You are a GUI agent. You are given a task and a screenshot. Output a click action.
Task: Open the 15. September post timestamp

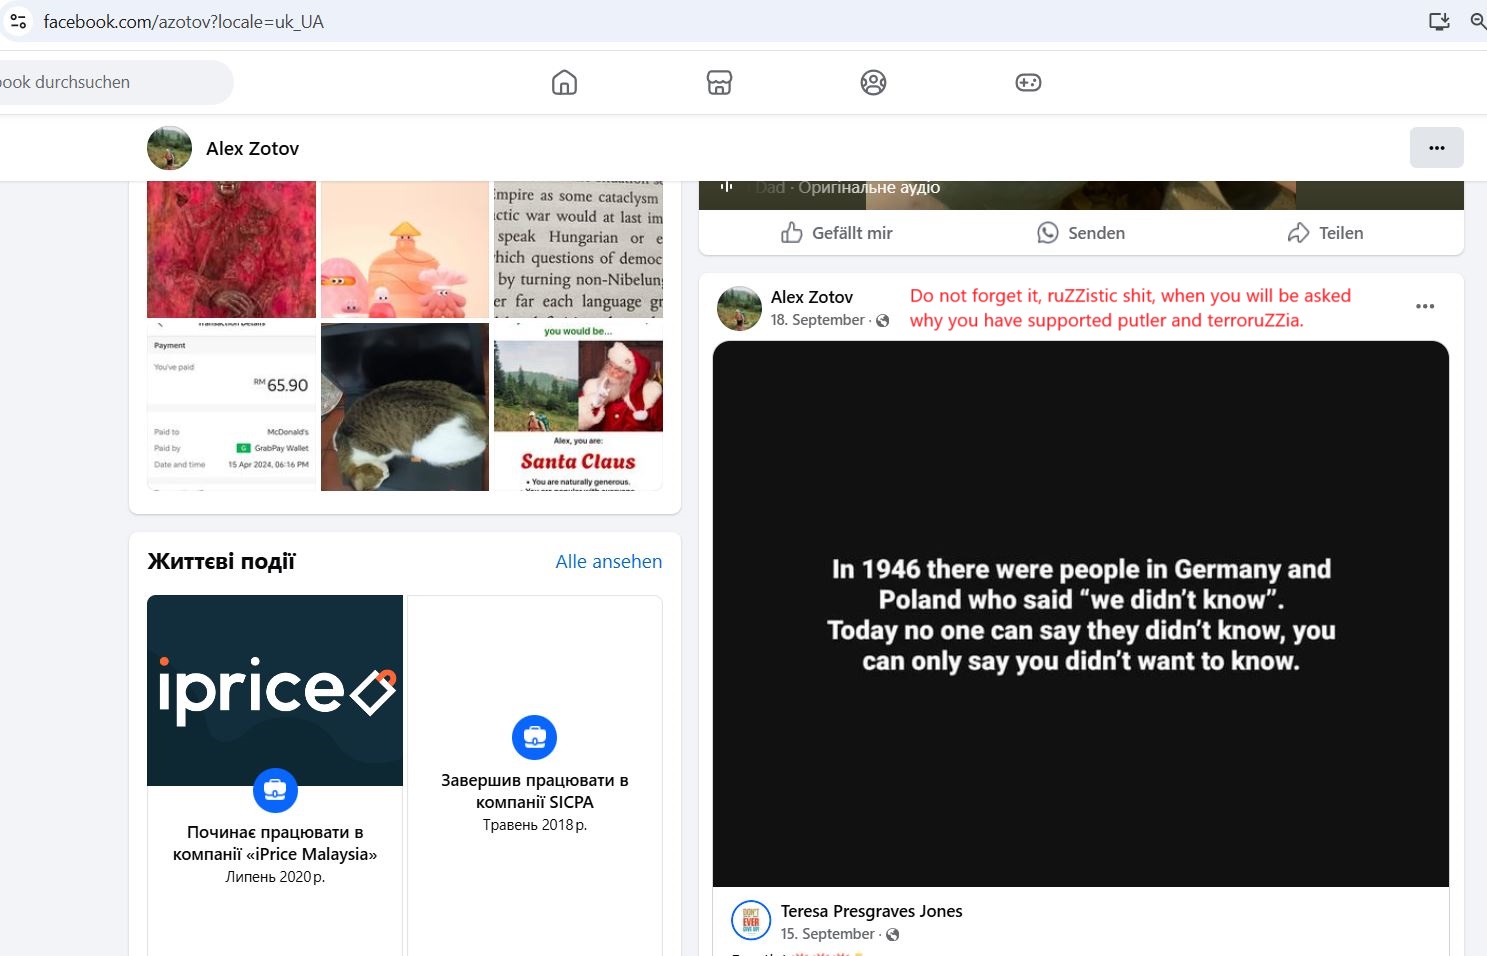[827, 934]
